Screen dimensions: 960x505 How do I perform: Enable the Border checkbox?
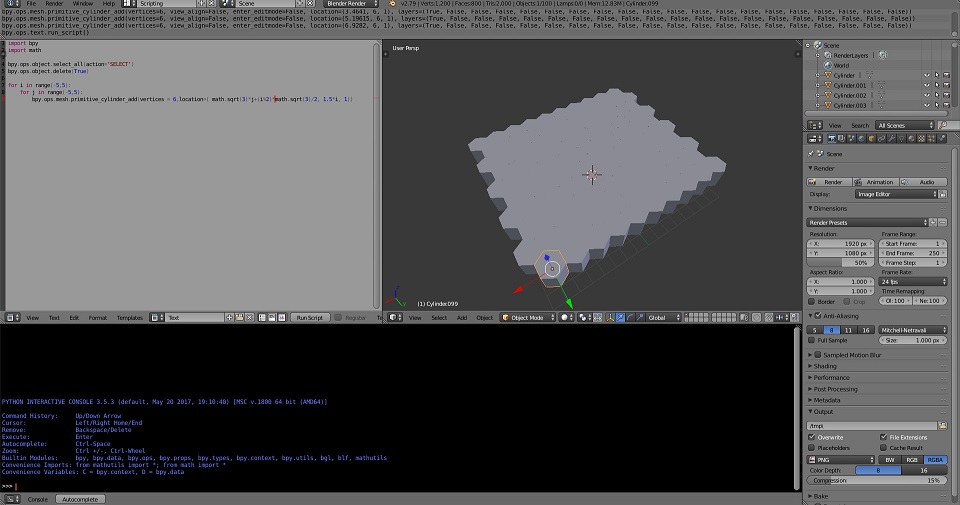(812, 301)
